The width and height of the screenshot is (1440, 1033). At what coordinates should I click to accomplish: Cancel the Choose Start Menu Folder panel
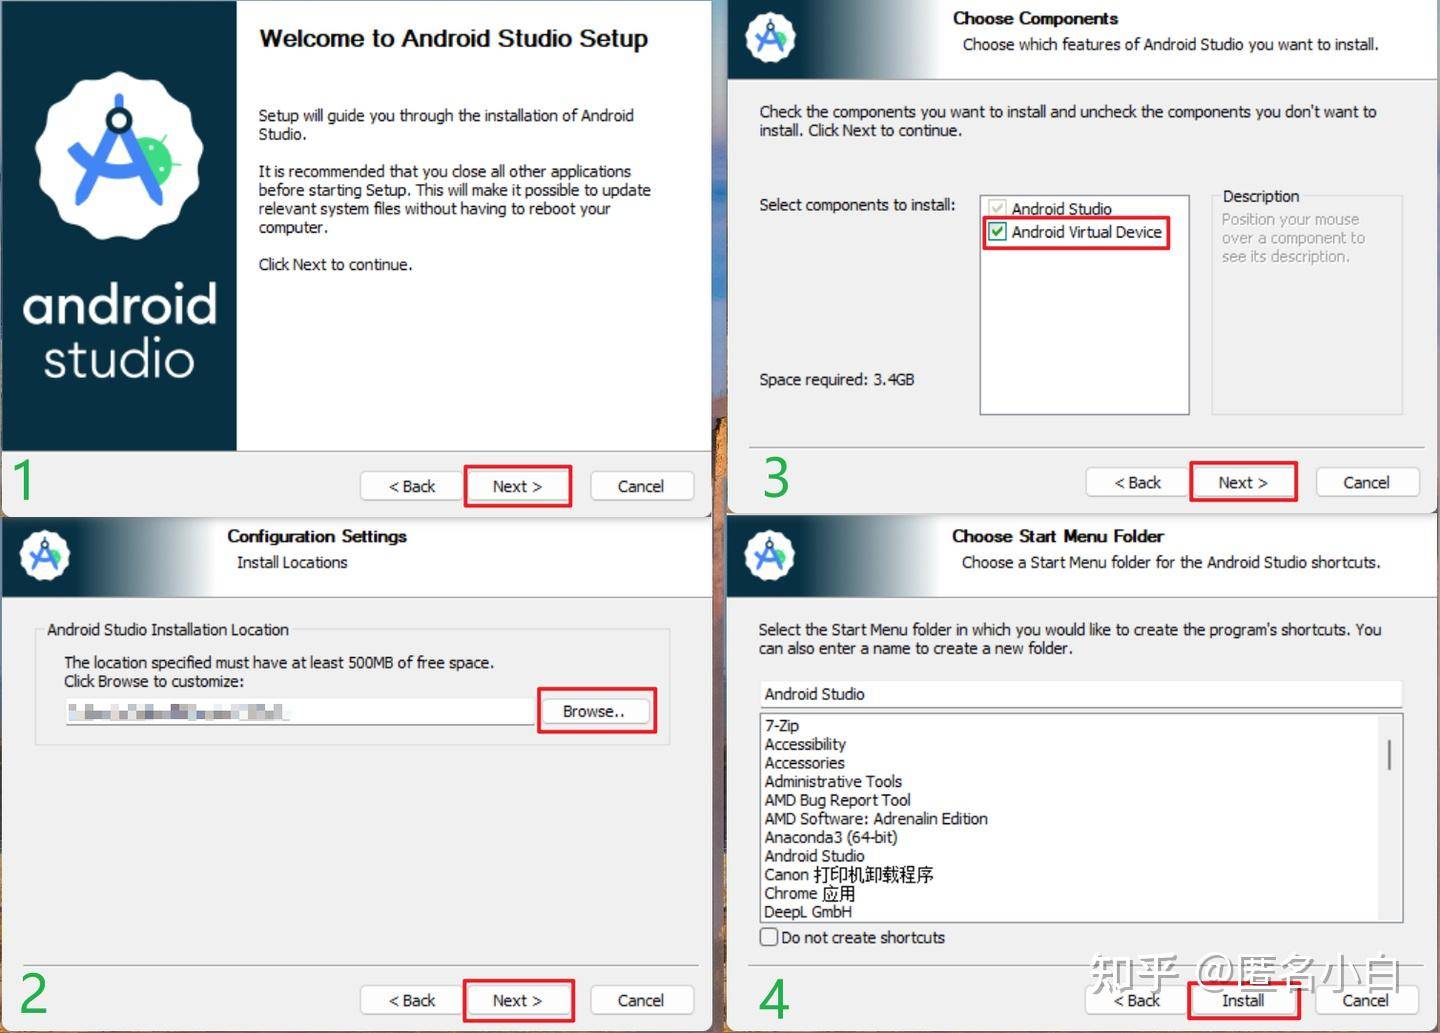point(1366,1000)
